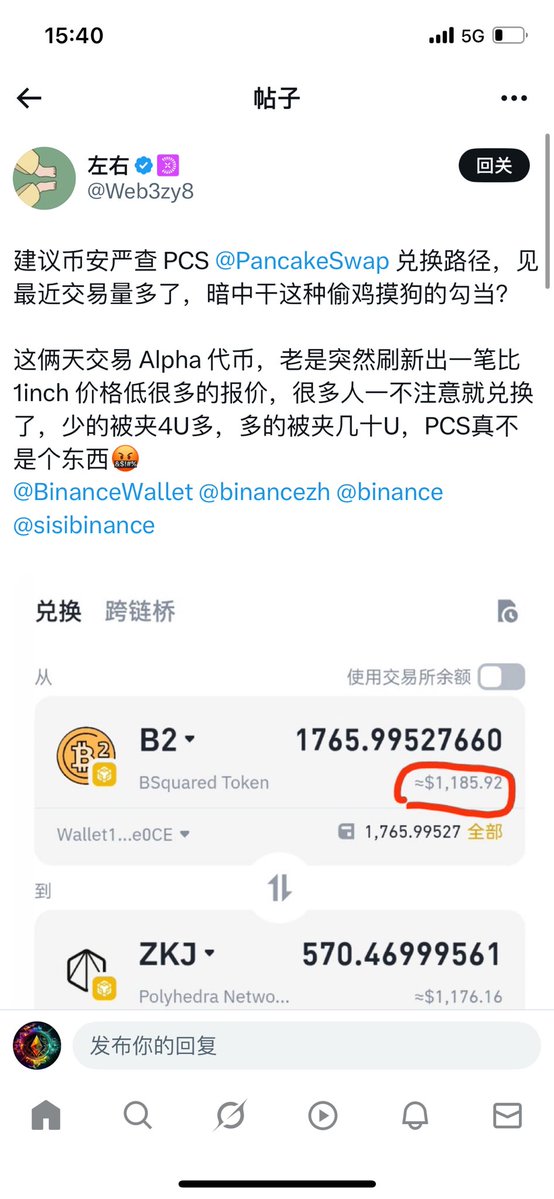
Task: Toggle 使用交易所余额 switch
Action: tap(501, 677)
